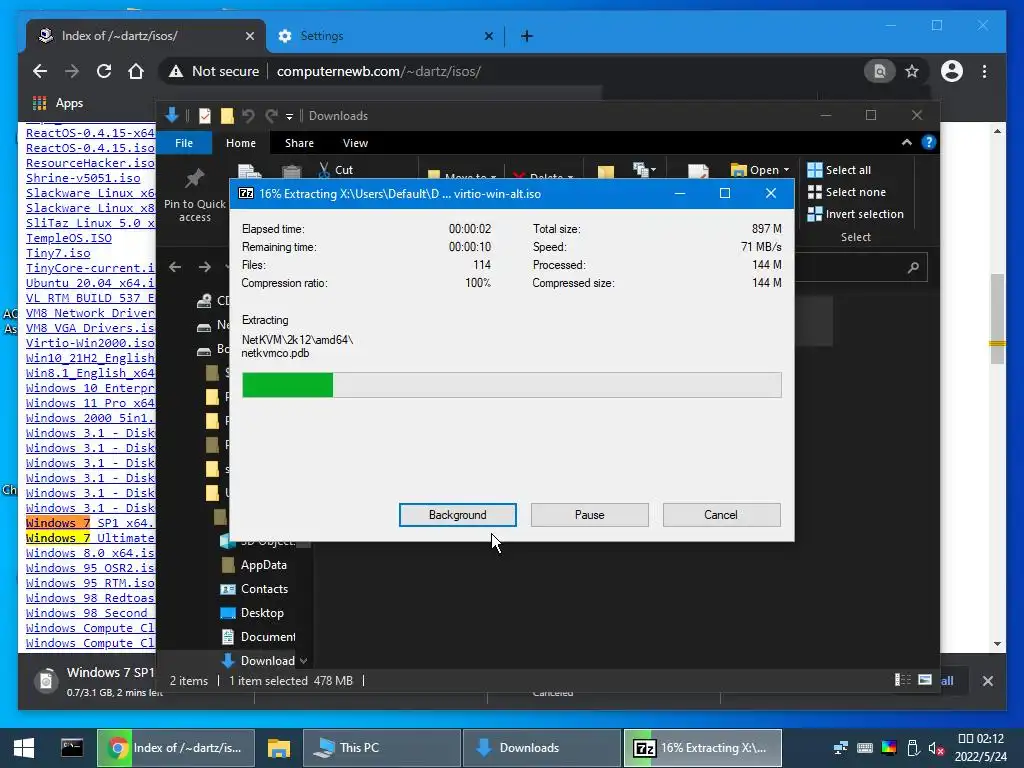Expand the Open dropdown in ribbon
Image resolution: width=1024 pixels, height=768 pixels.
[x=786, y=170]
